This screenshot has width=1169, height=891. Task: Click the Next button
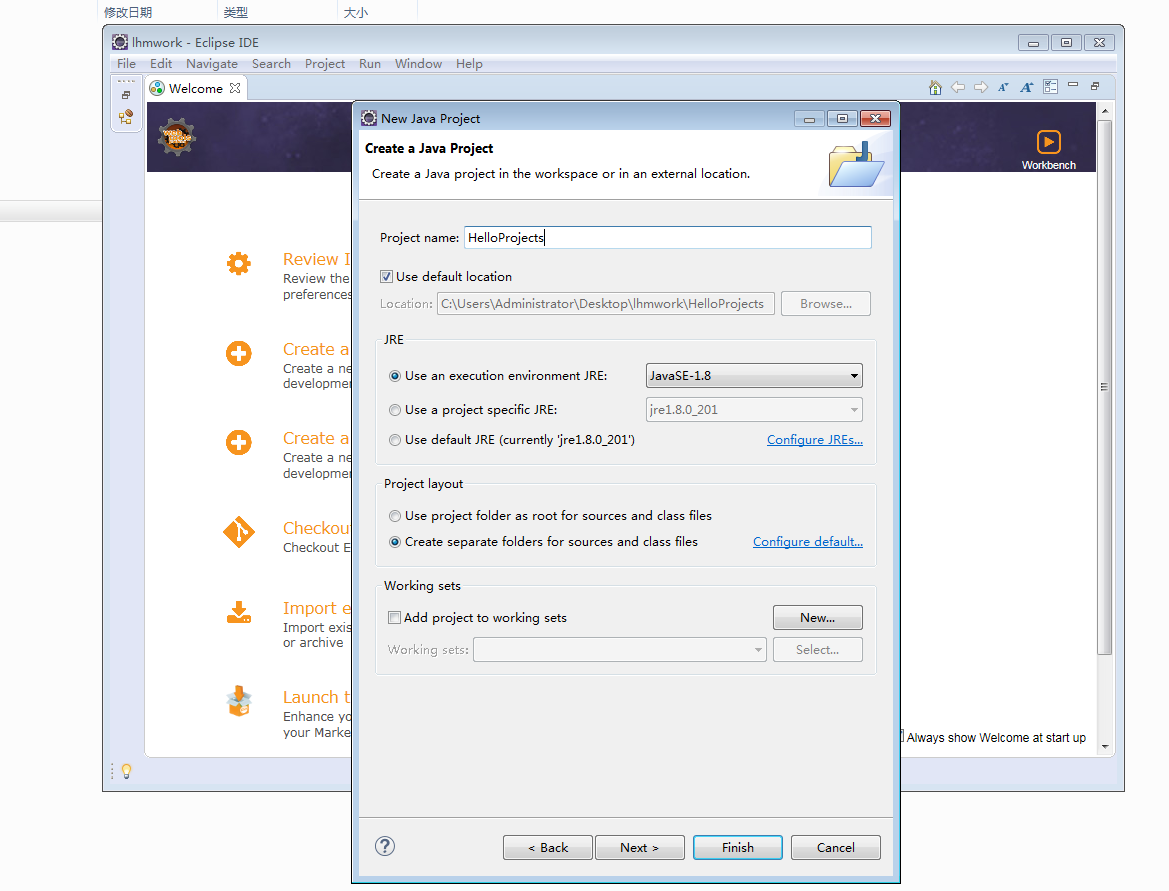coord(640,848)
